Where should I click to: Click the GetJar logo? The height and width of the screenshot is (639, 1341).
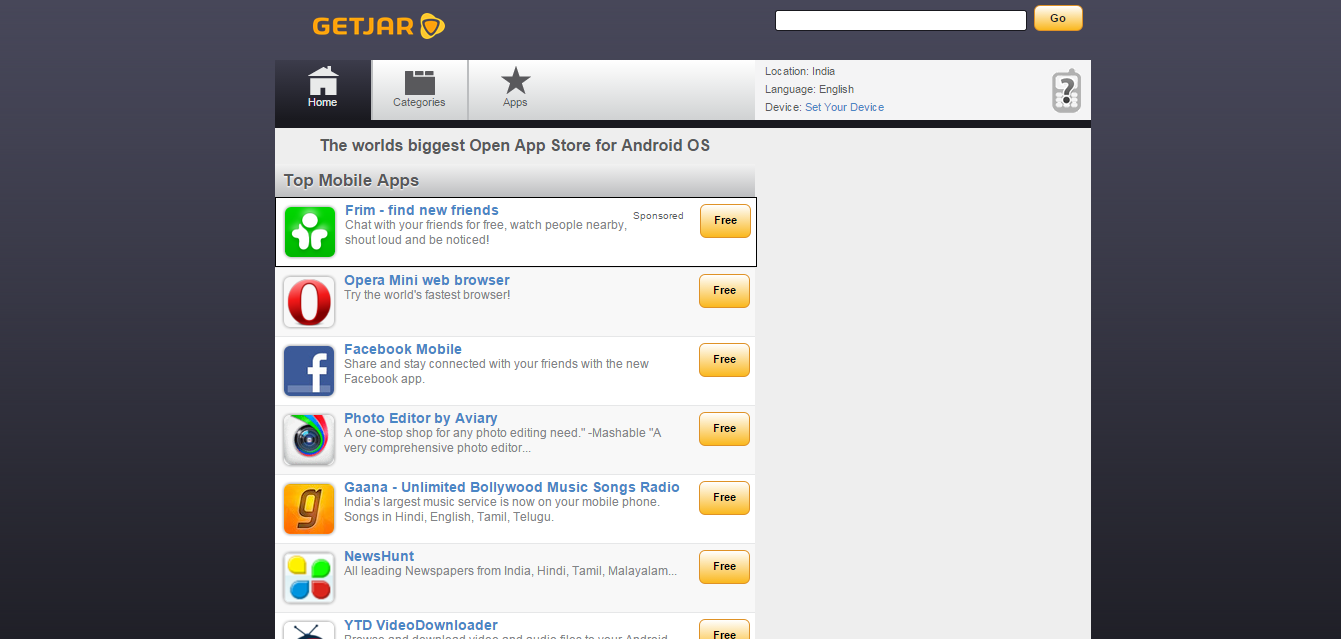(x=379, y=25)
